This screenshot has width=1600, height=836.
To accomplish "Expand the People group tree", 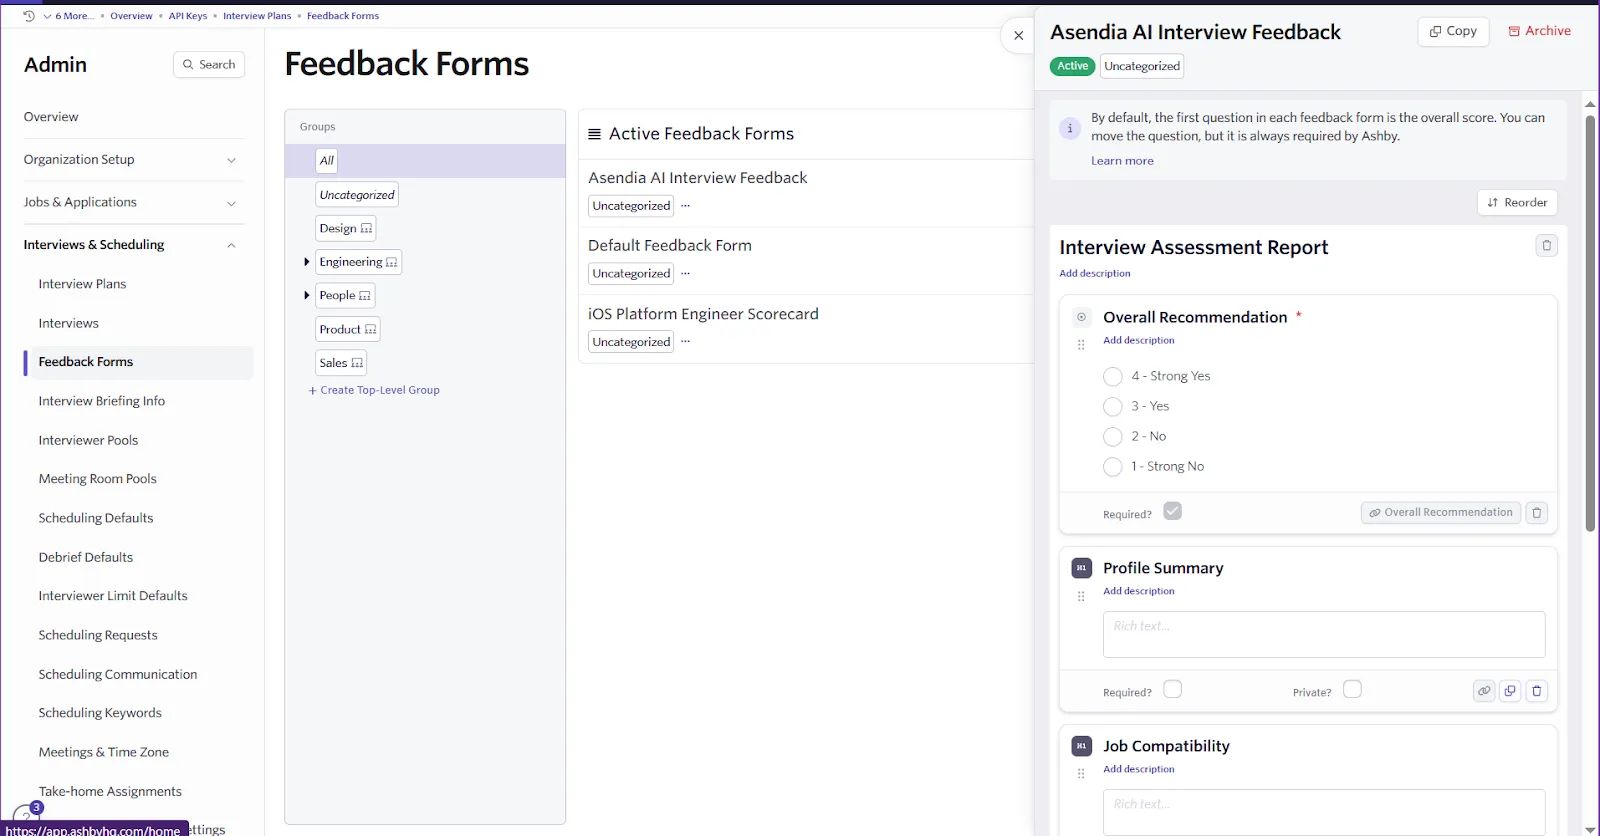I will click(x=306, y=296).
